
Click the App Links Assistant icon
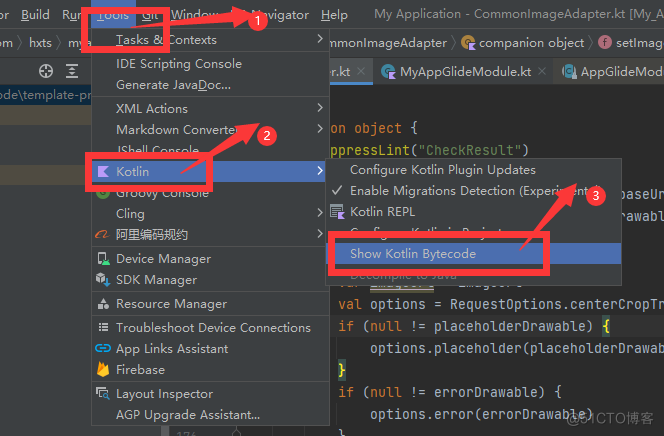pyautogui.click(x=103, y=348)
